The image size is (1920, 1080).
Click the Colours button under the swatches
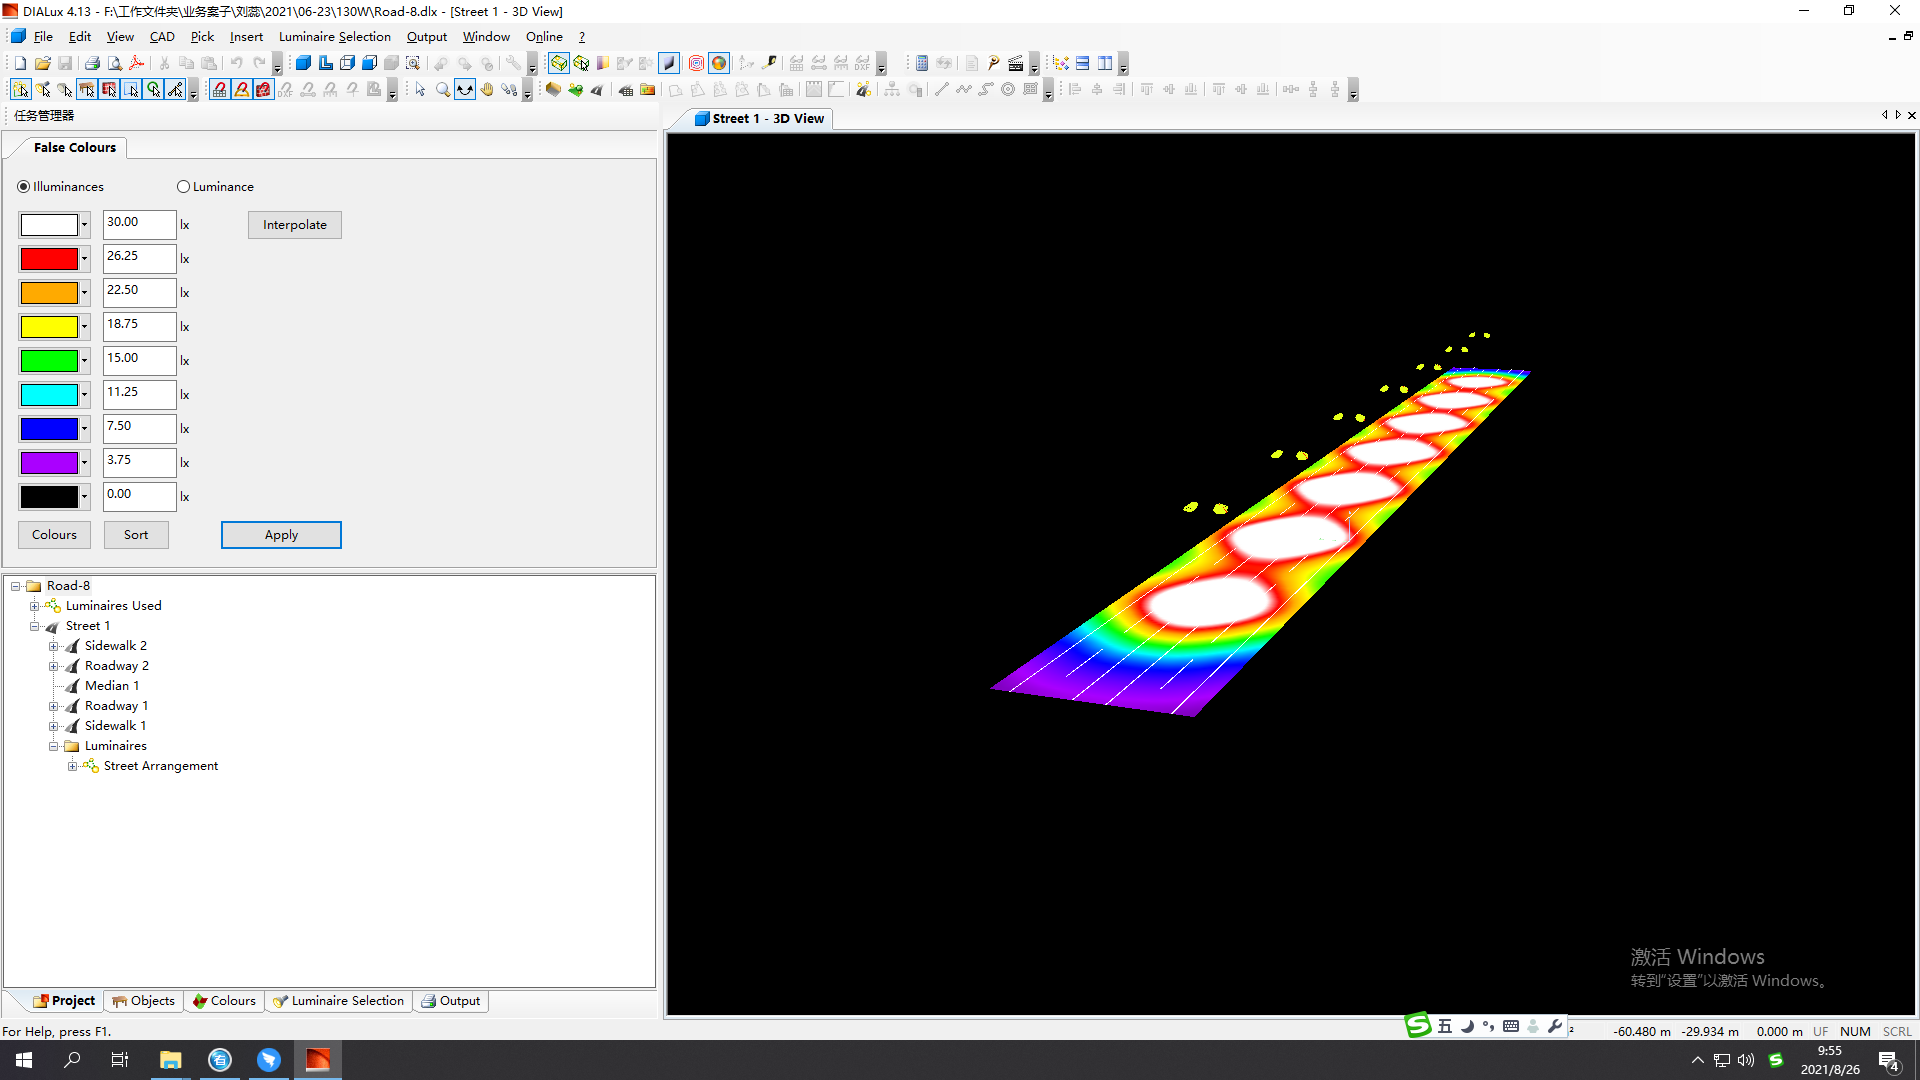click(54, 535)
